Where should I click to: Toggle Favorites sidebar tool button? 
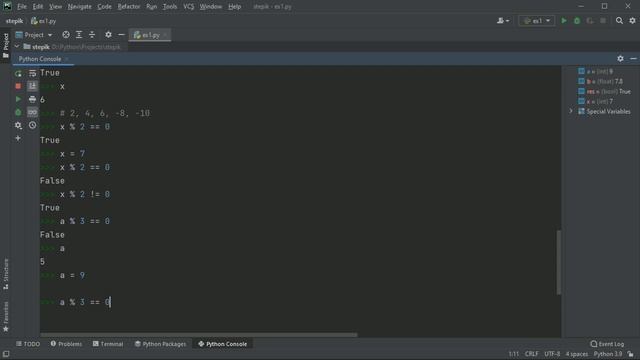coord(6,317)
